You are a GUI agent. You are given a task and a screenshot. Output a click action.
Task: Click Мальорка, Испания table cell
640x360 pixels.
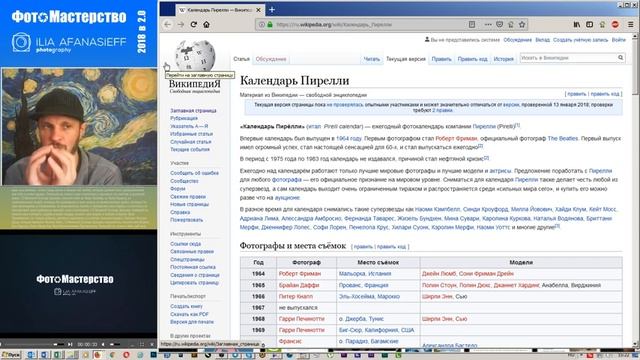(365, 274)
